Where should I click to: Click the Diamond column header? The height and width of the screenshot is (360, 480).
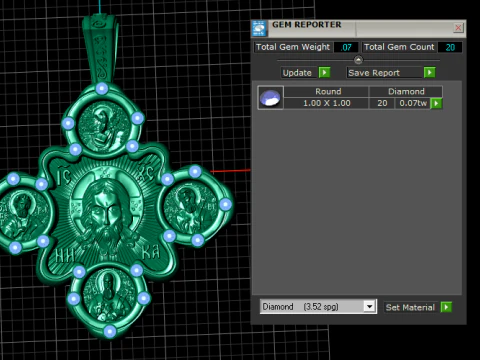[406, 91]
